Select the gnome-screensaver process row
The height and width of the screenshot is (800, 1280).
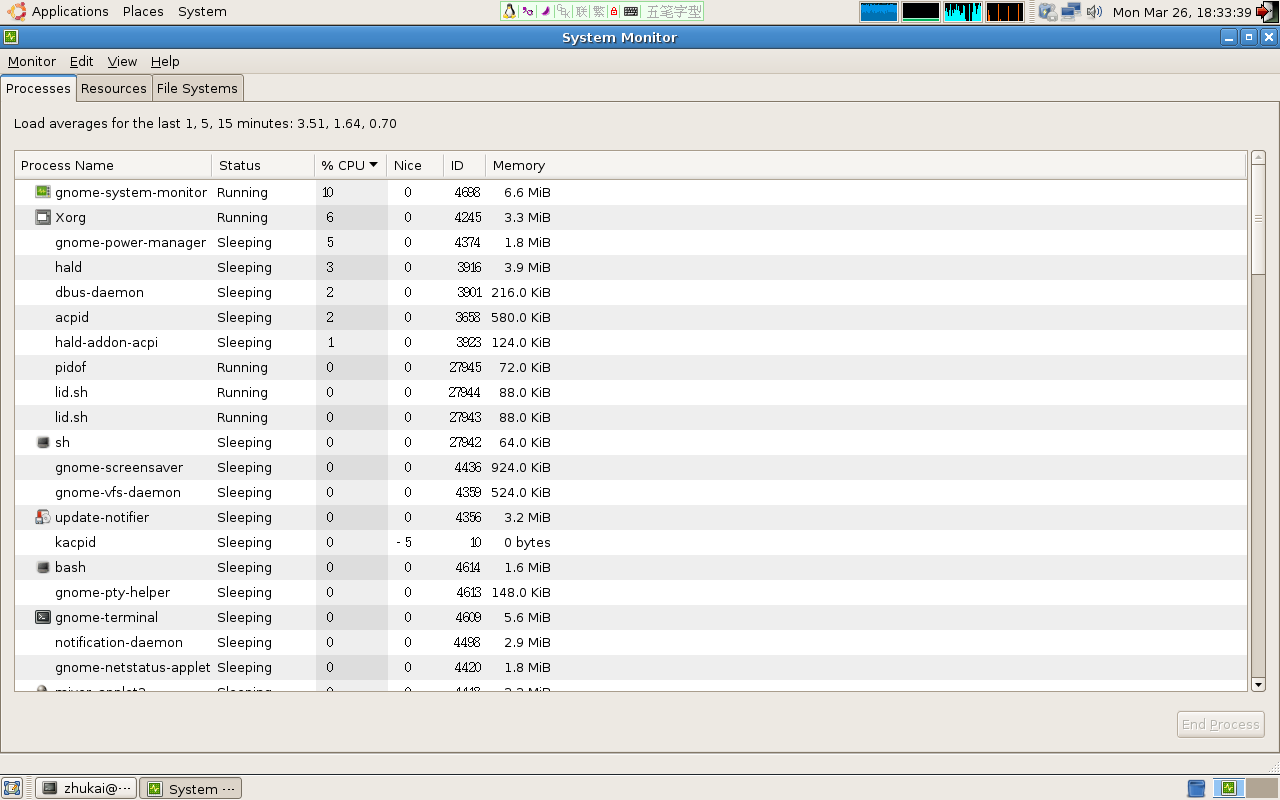(631, 467)
